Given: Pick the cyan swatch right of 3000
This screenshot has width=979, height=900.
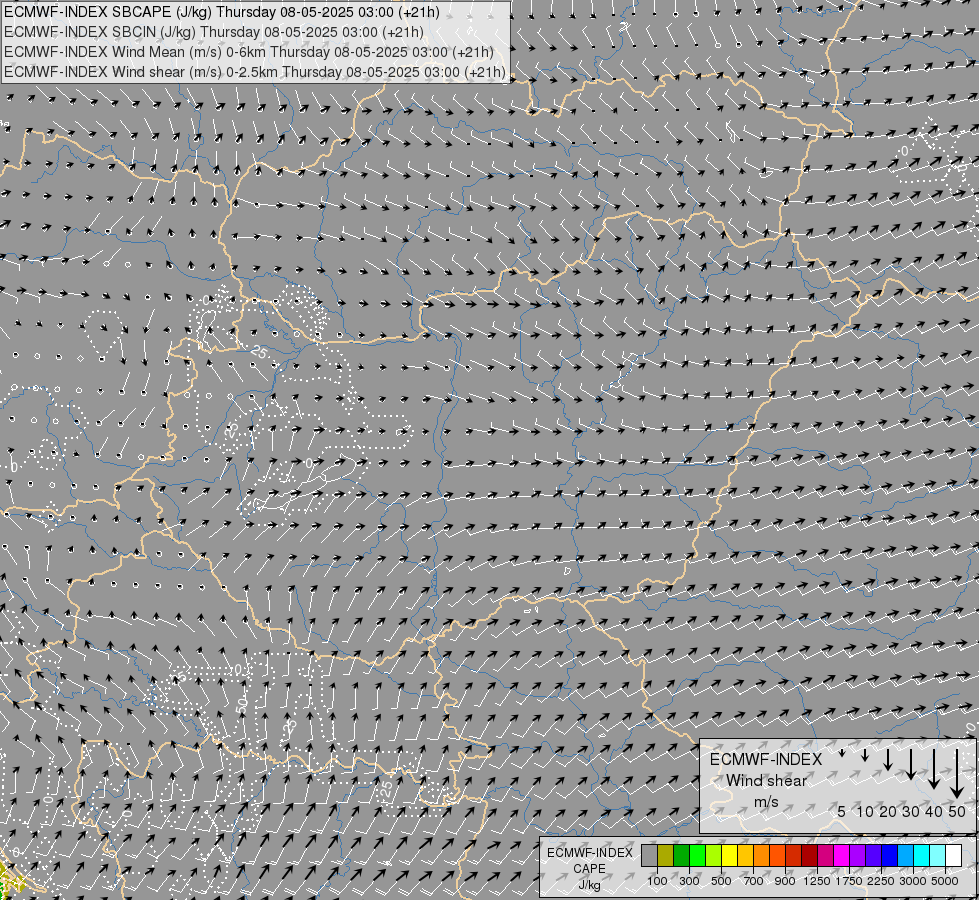Looking at the screenshot, I should pyautogui.click(x=922, y=855).
